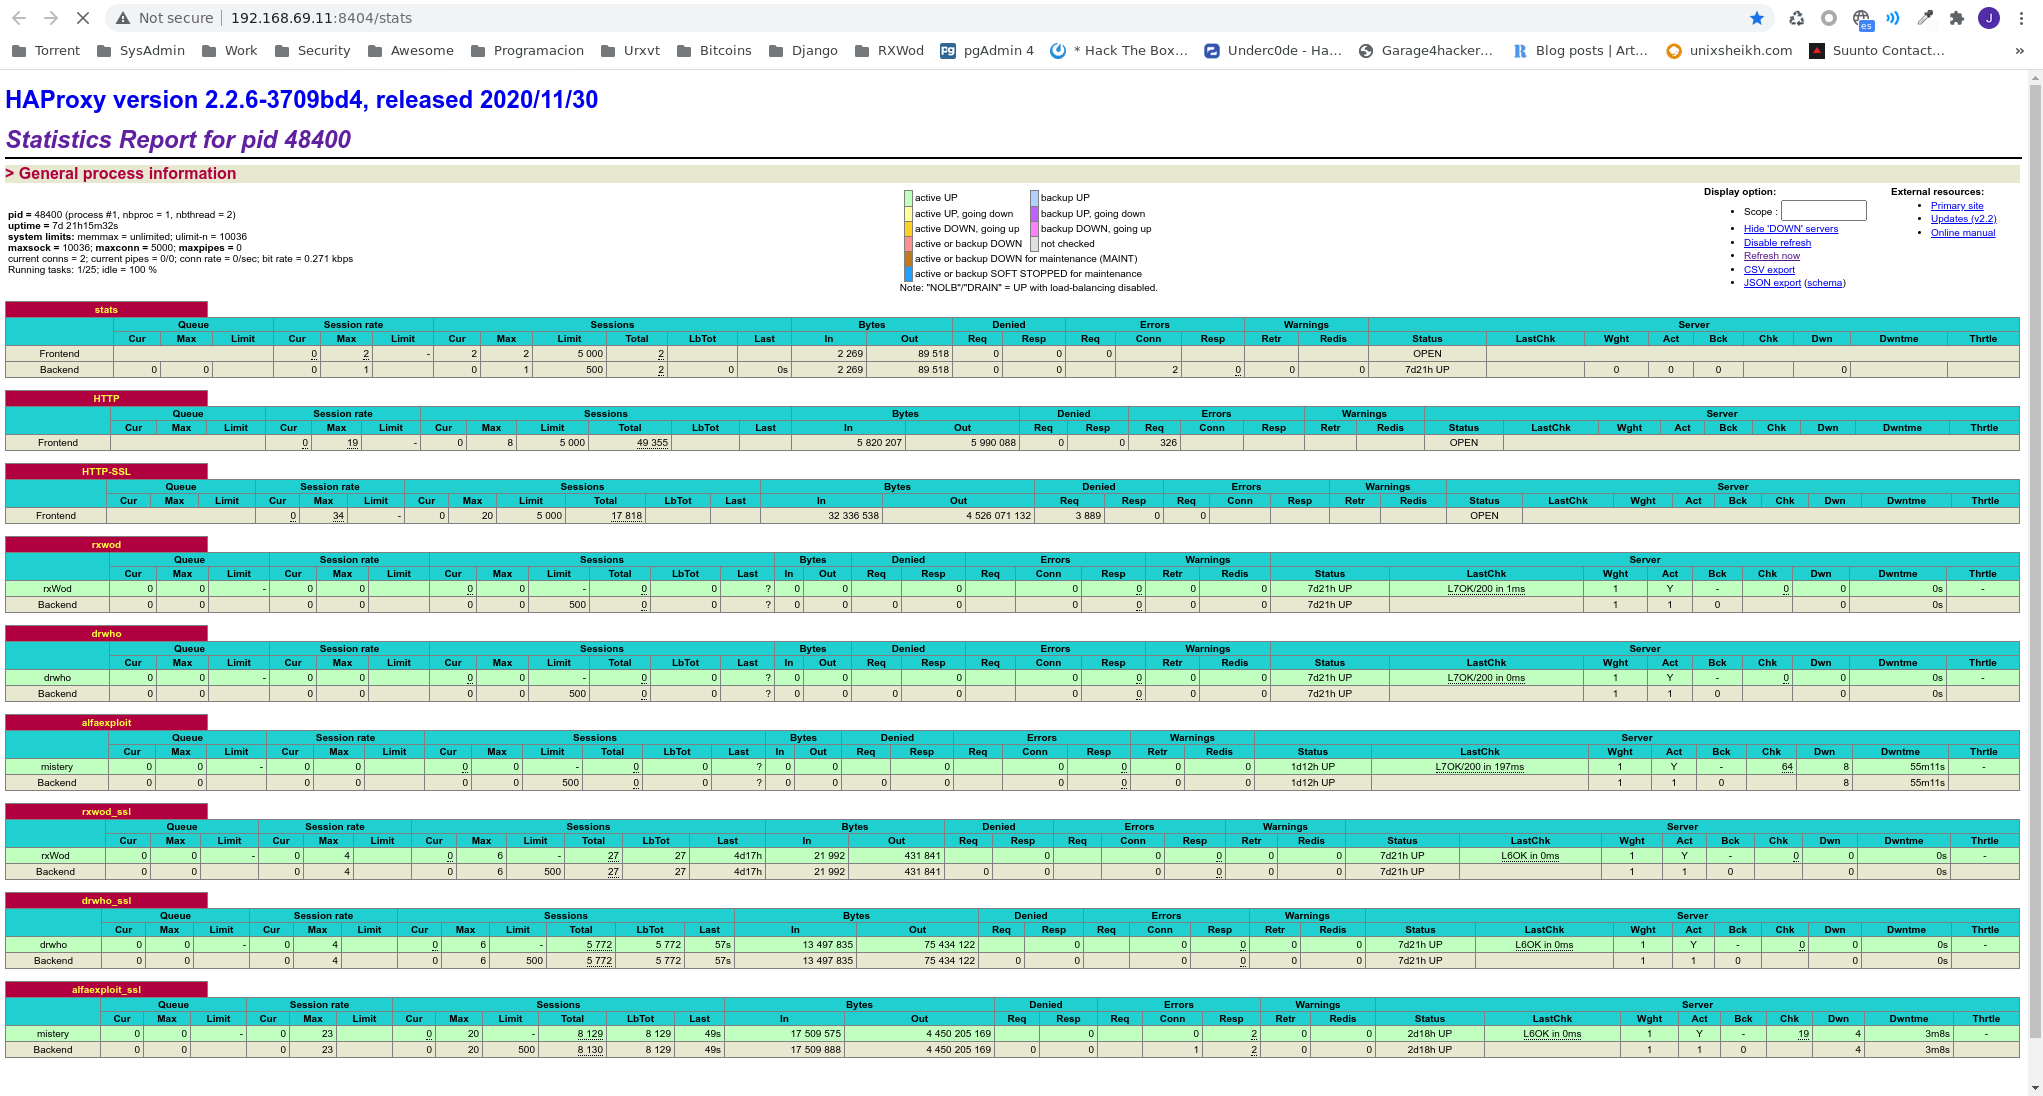Open the color picker eyedropper extension
Viewport: 2043px width, 1096px height.
tap(1925, 18)
